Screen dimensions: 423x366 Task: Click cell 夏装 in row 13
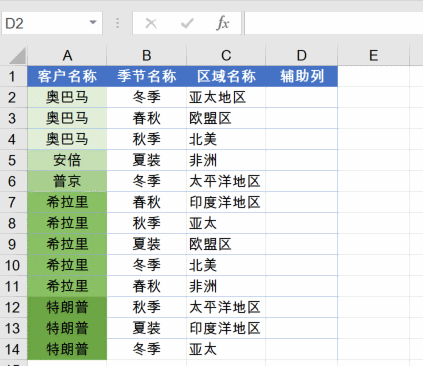click(x=146, y=328)
